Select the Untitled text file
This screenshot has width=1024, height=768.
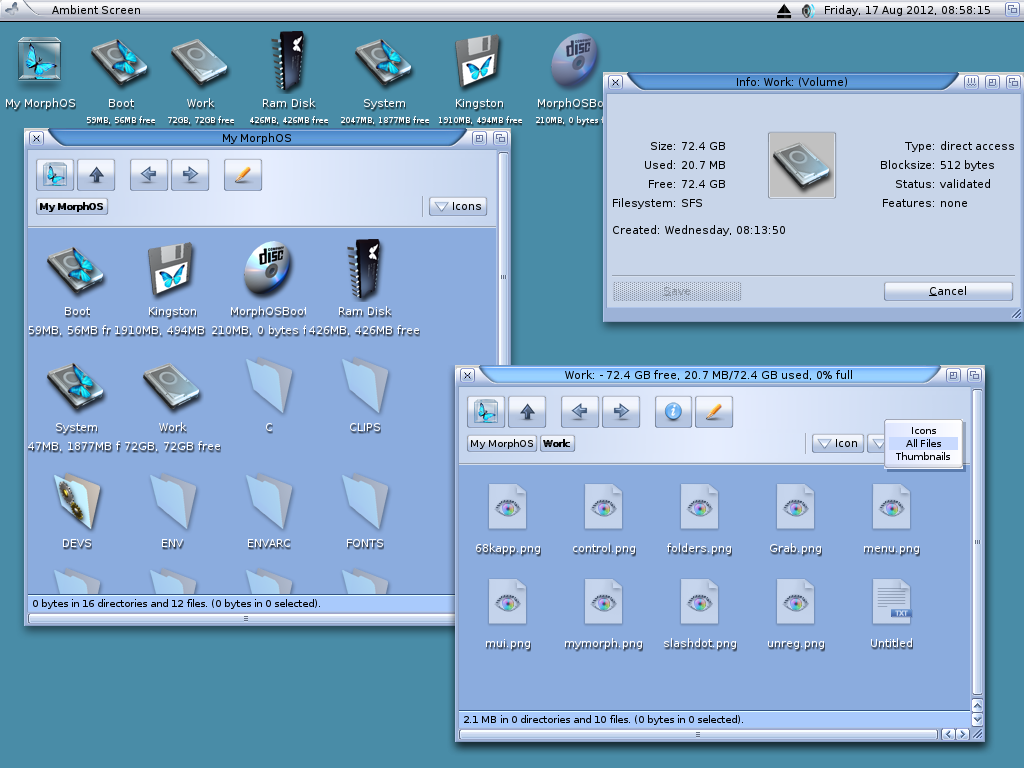pos(891,601)
